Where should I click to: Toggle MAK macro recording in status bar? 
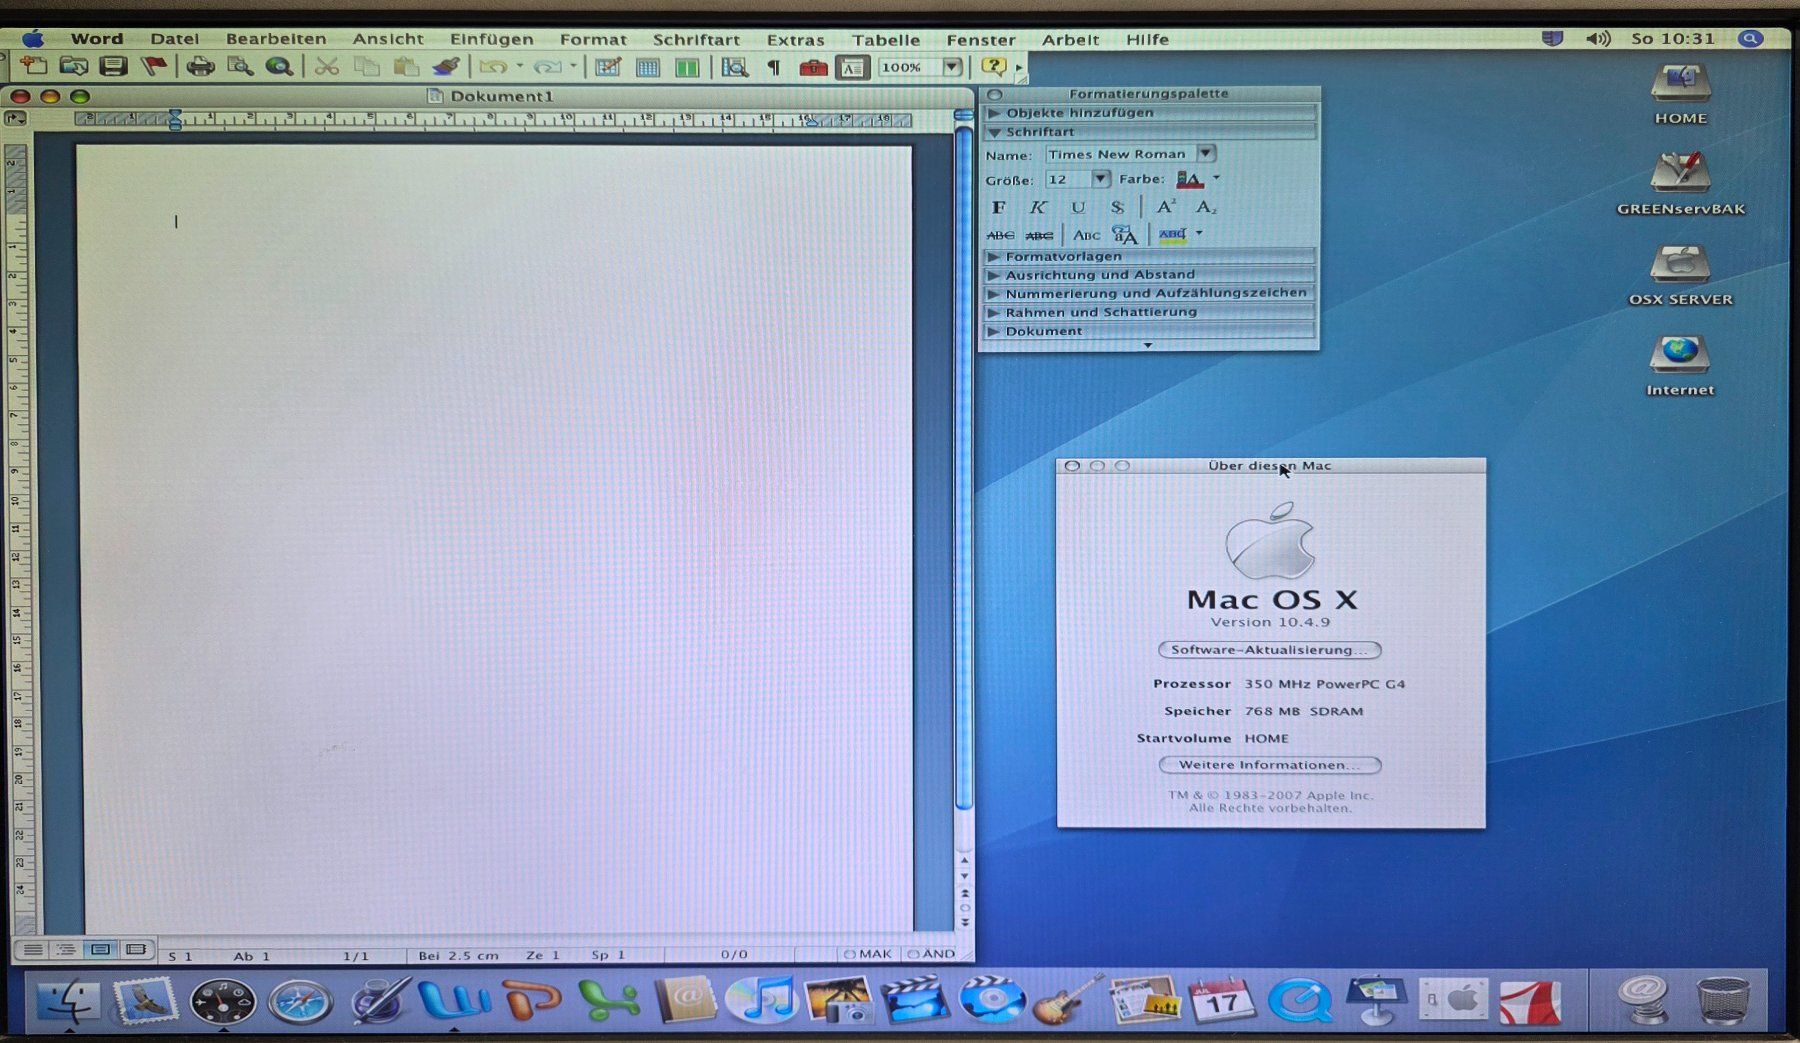(x=868, y=954)
